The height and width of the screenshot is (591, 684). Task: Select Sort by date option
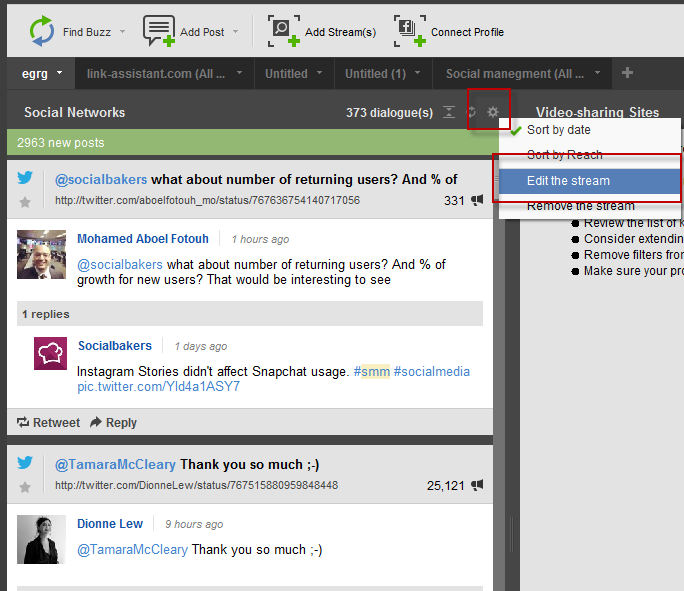pos(590,130)
